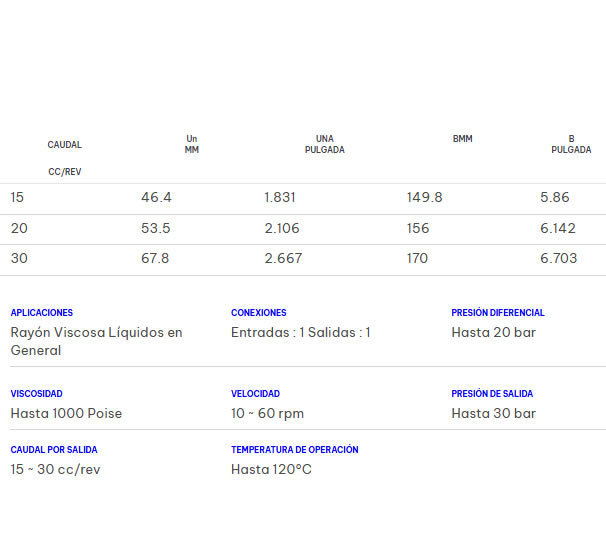Click the PRESIÓN DE SALIDA heading
The image size is (606, 545).
point(492,394)
